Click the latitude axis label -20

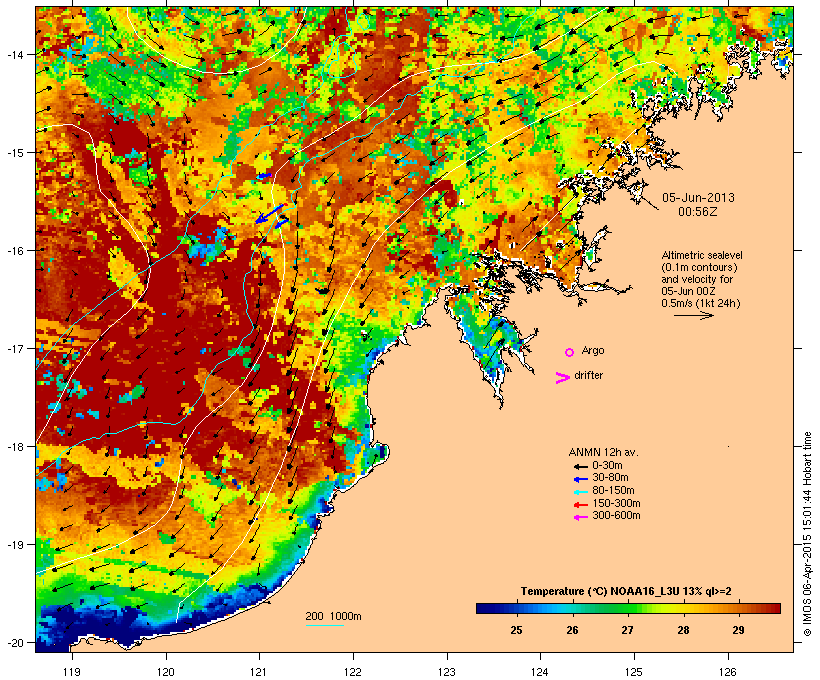click(x=15, y=642)
